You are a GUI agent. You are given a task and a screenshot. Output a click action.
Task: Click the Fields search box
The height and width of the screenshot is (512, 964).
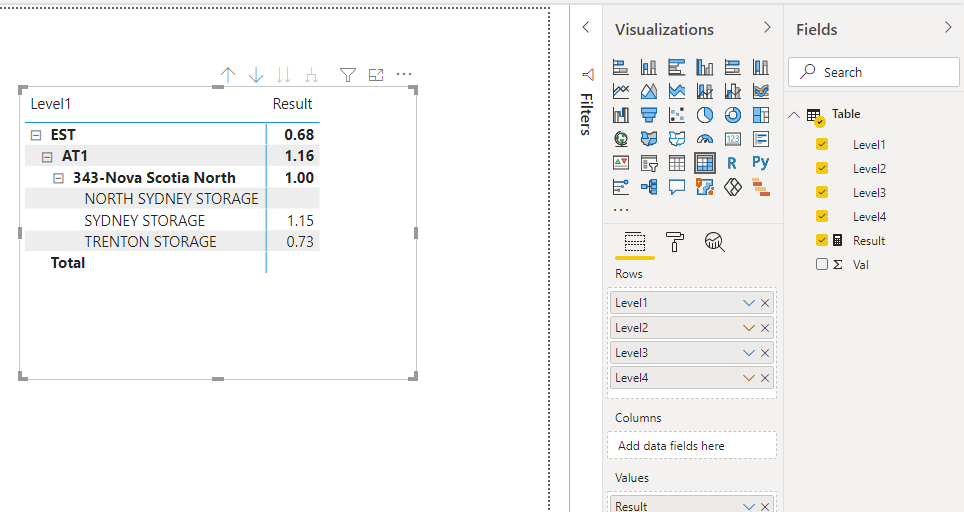tap(874, 73)
